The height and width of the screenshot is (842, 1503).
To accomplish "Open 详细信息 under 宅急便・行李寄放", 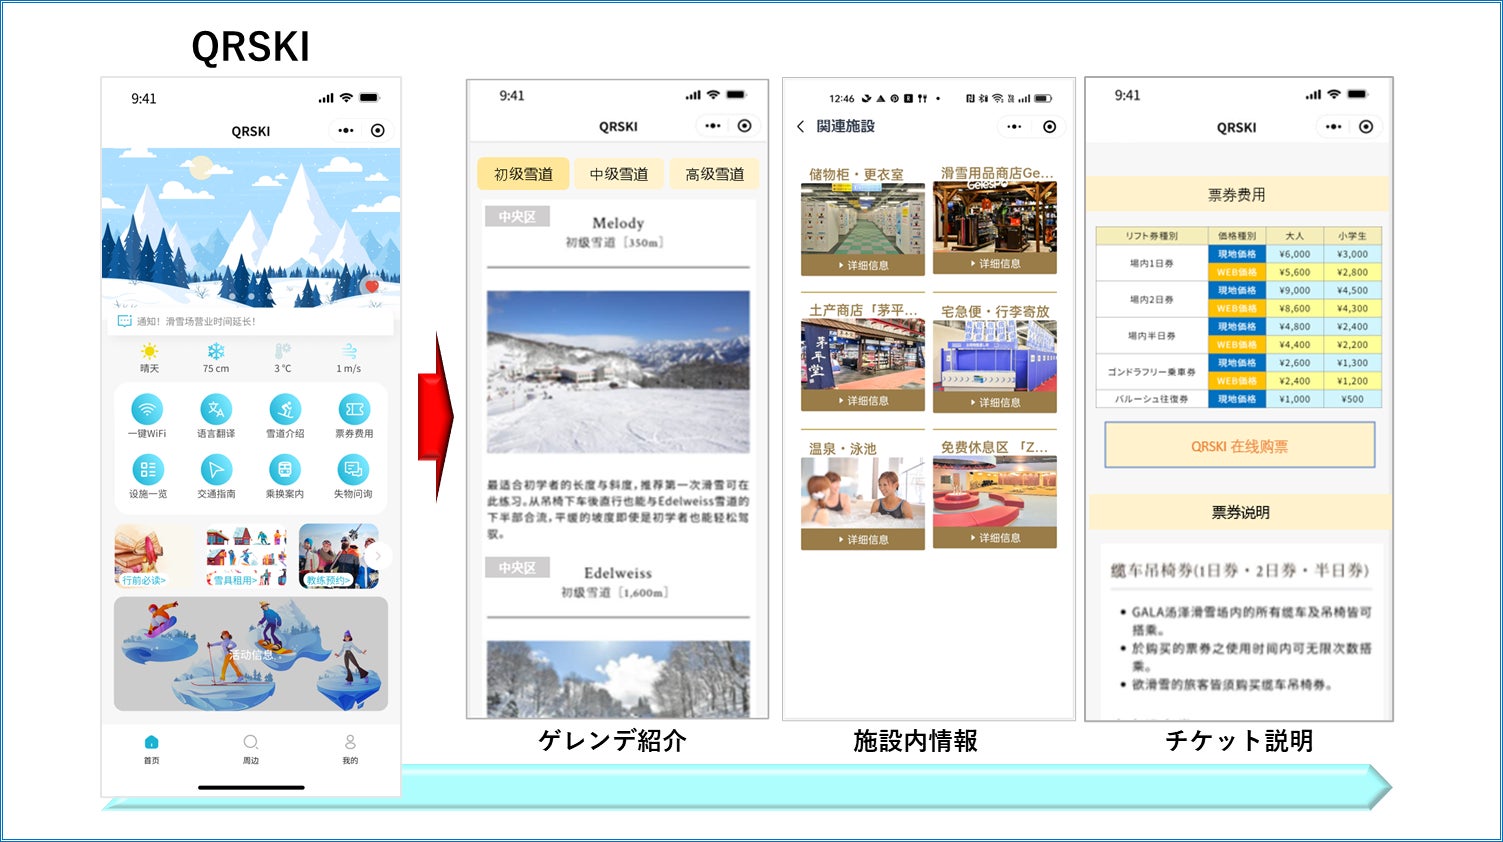I will point(995,402).
